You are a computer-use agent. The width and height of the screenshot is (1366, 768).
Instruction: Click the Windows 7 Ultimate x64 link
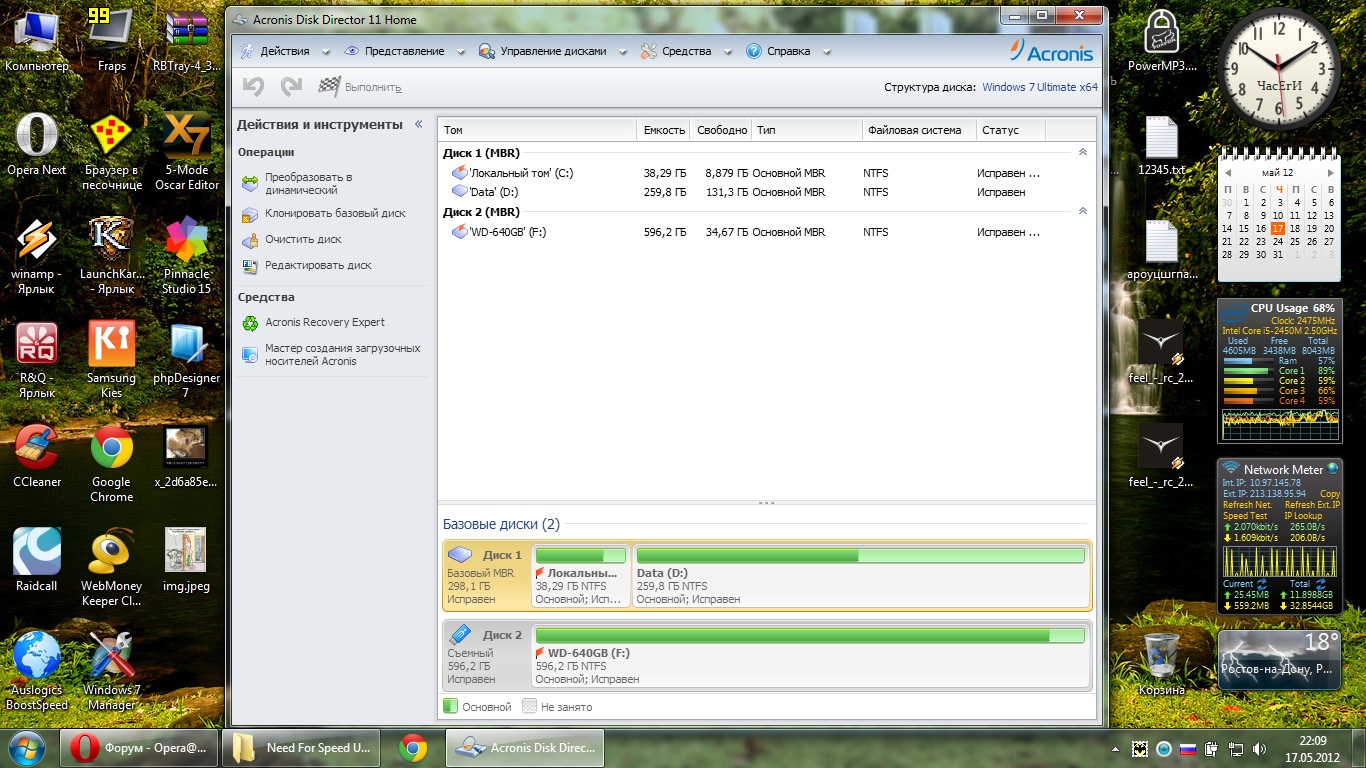[x=1039, y=87]
